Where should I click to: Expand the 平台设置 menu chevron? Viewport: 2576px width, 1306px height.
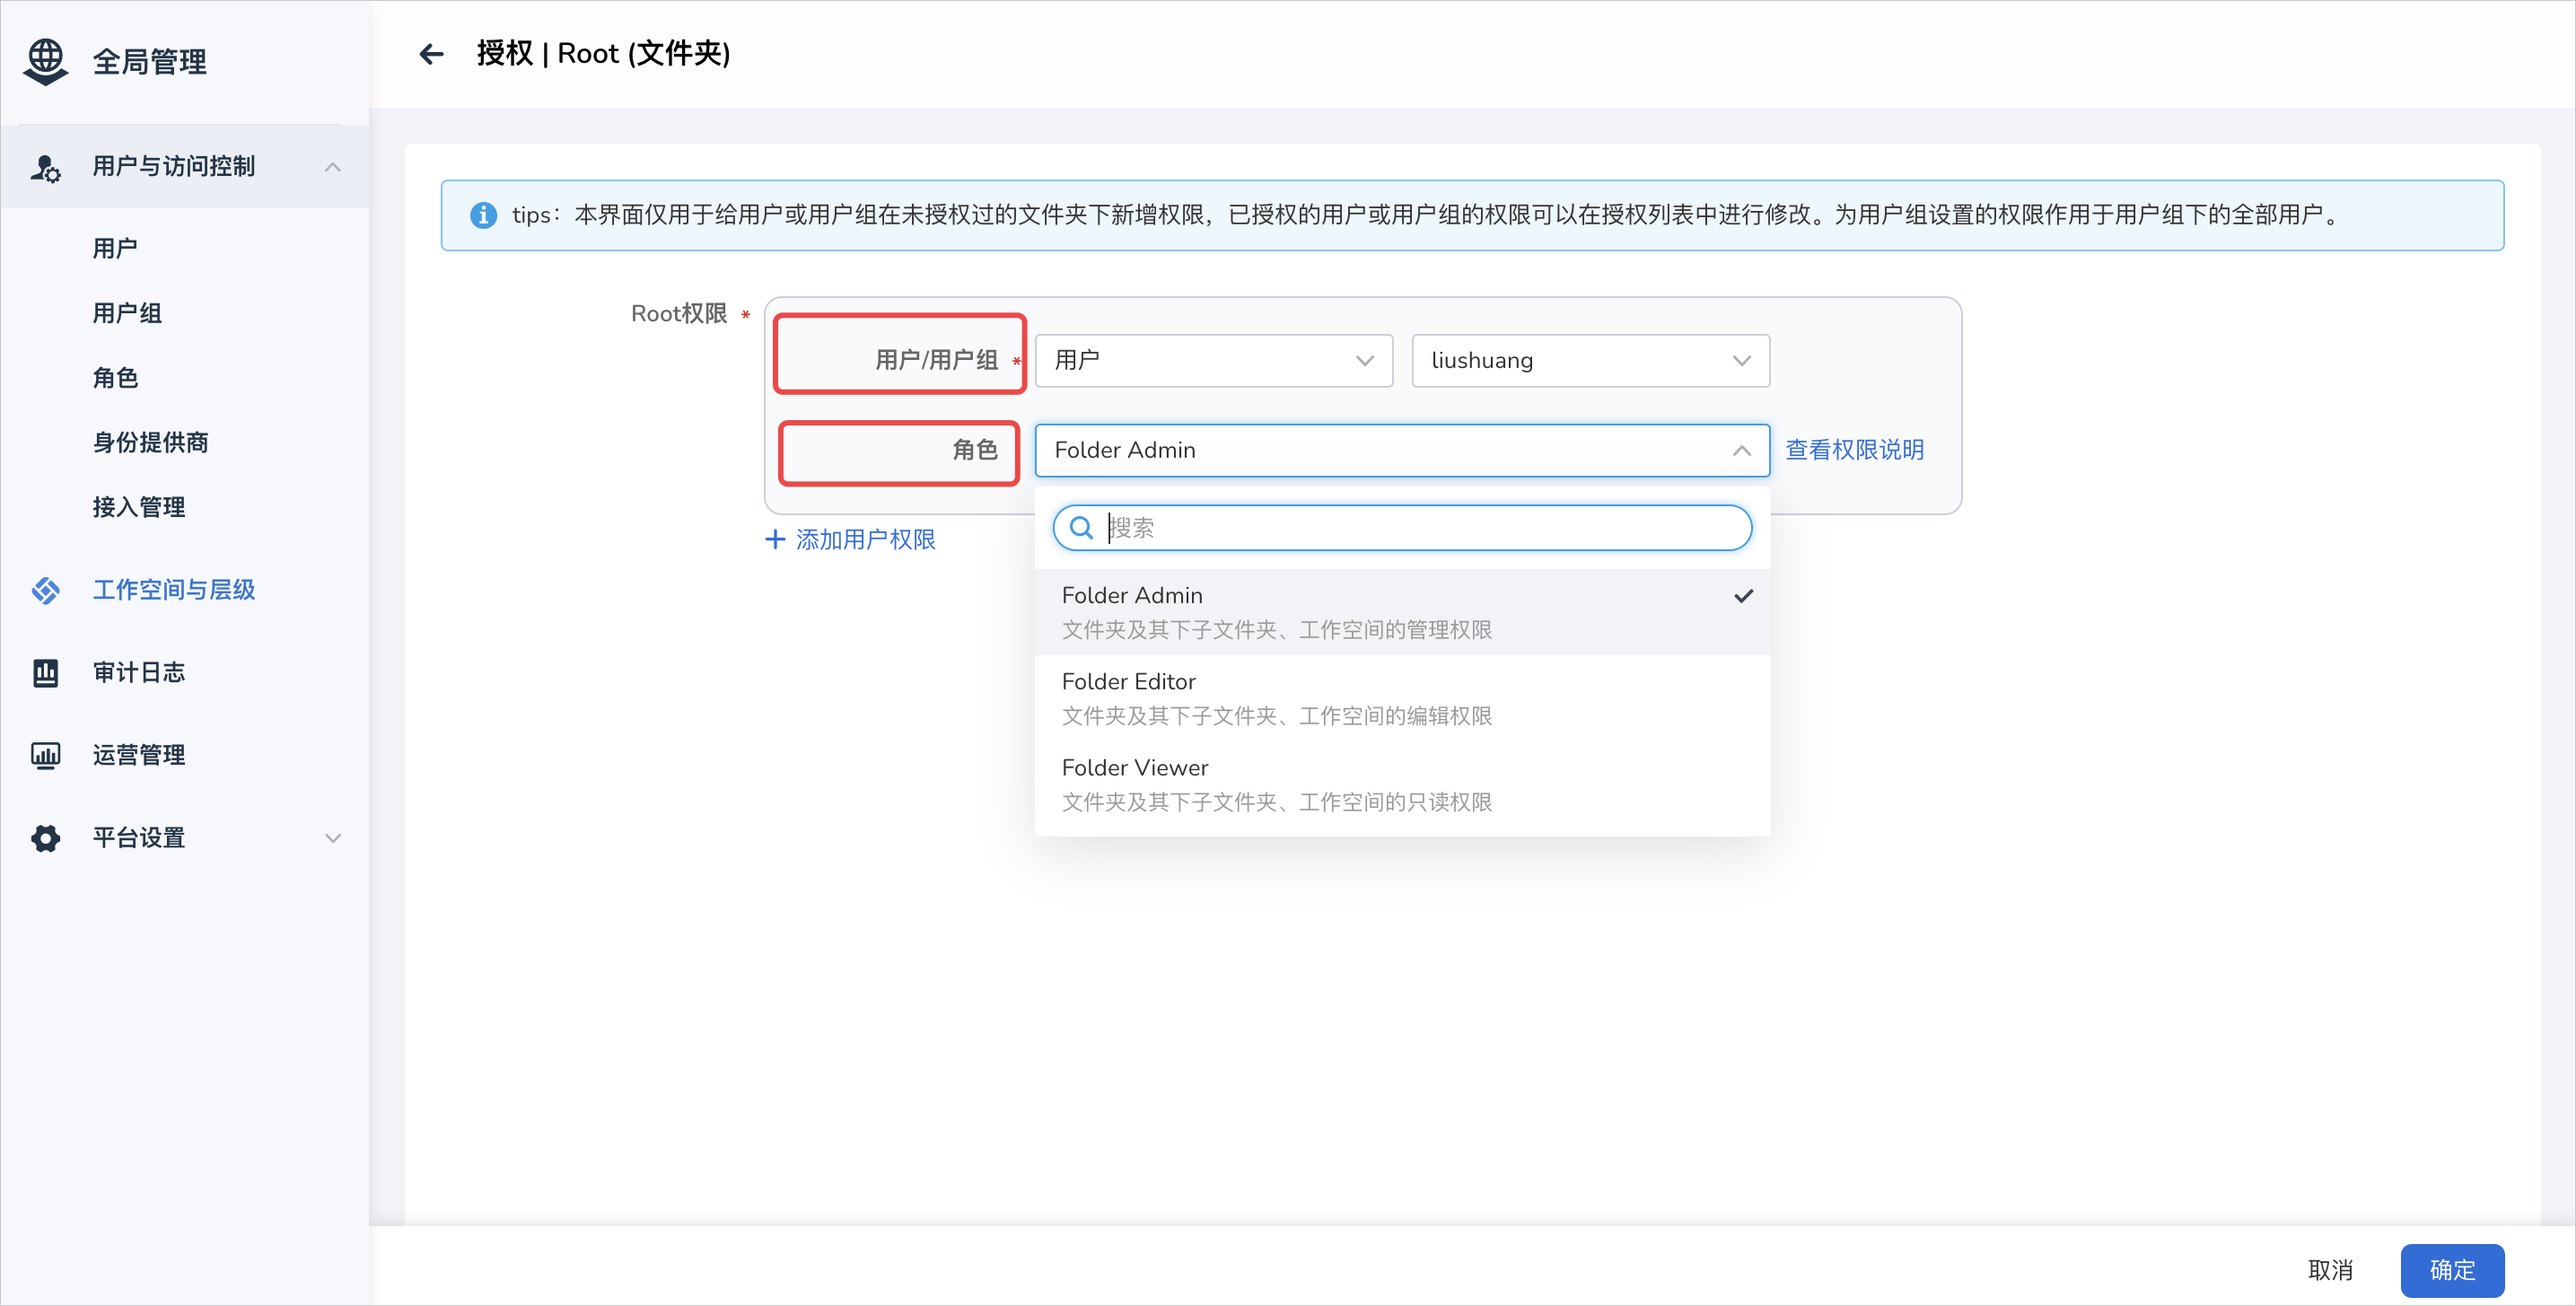tap(333, 838)
